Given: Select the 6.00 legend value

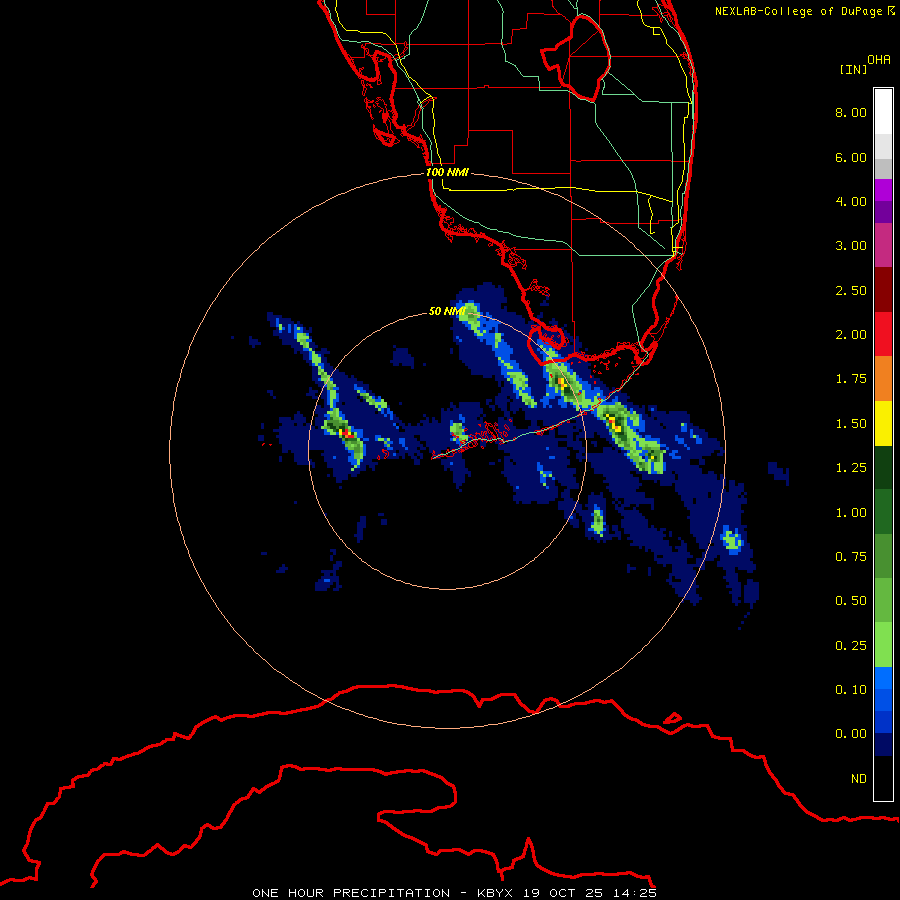Looking at the screenshot, I should 851,157.
